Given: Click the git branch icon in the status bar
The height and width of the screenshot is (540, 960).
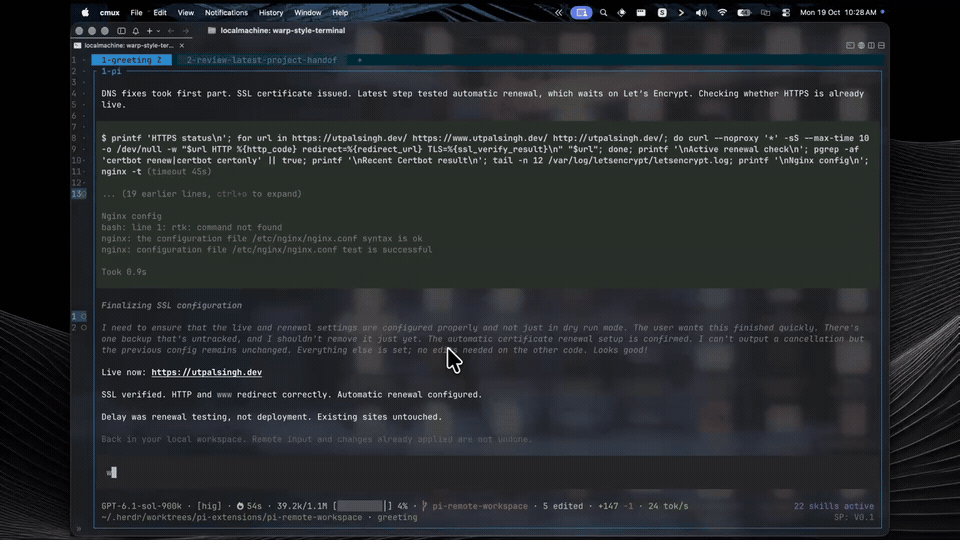Looking at the screenshot, I should [424, 506].
